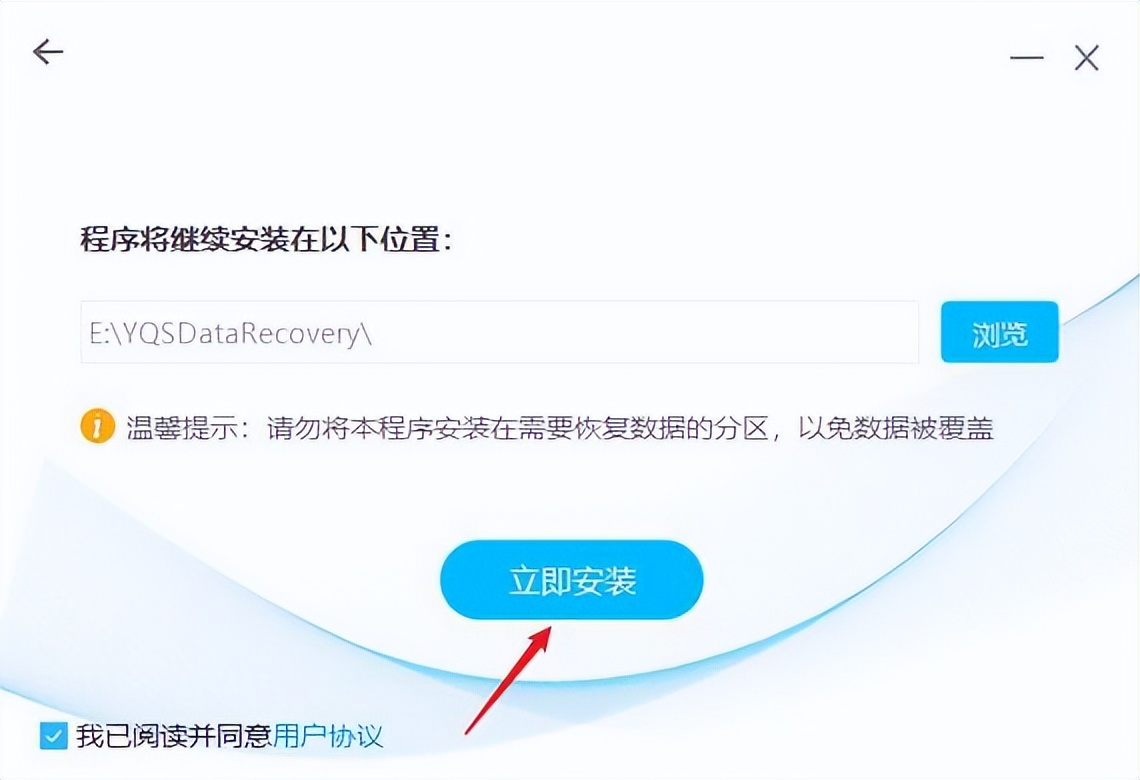1140x780 pixels.
Task: Click the 温馨提示 label text
Action: 182,427
